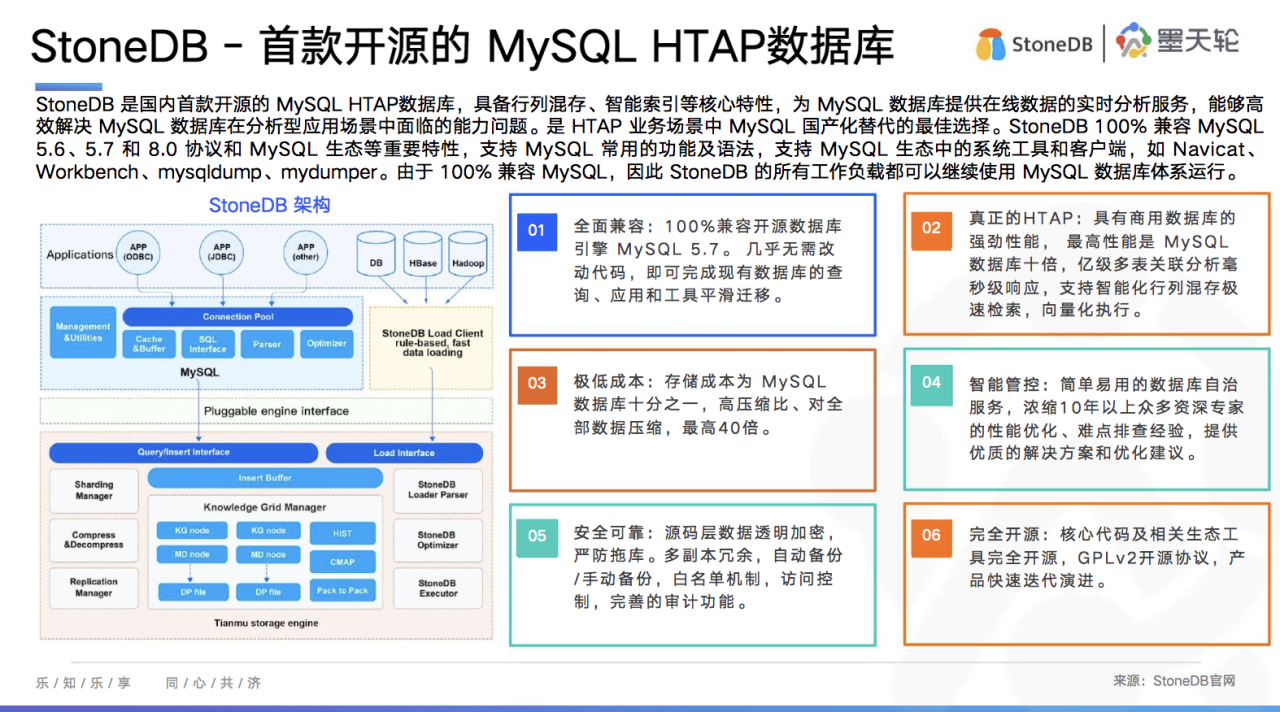Click the Optimizer block under Connection Pool

(x=327, y=344)
